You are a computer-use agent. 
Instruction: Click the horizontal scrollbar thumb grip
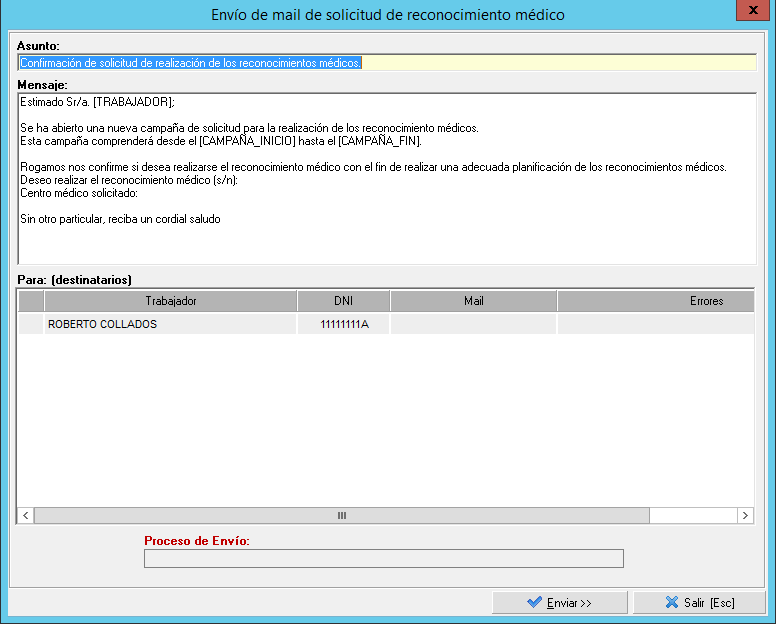pos(341,516)
